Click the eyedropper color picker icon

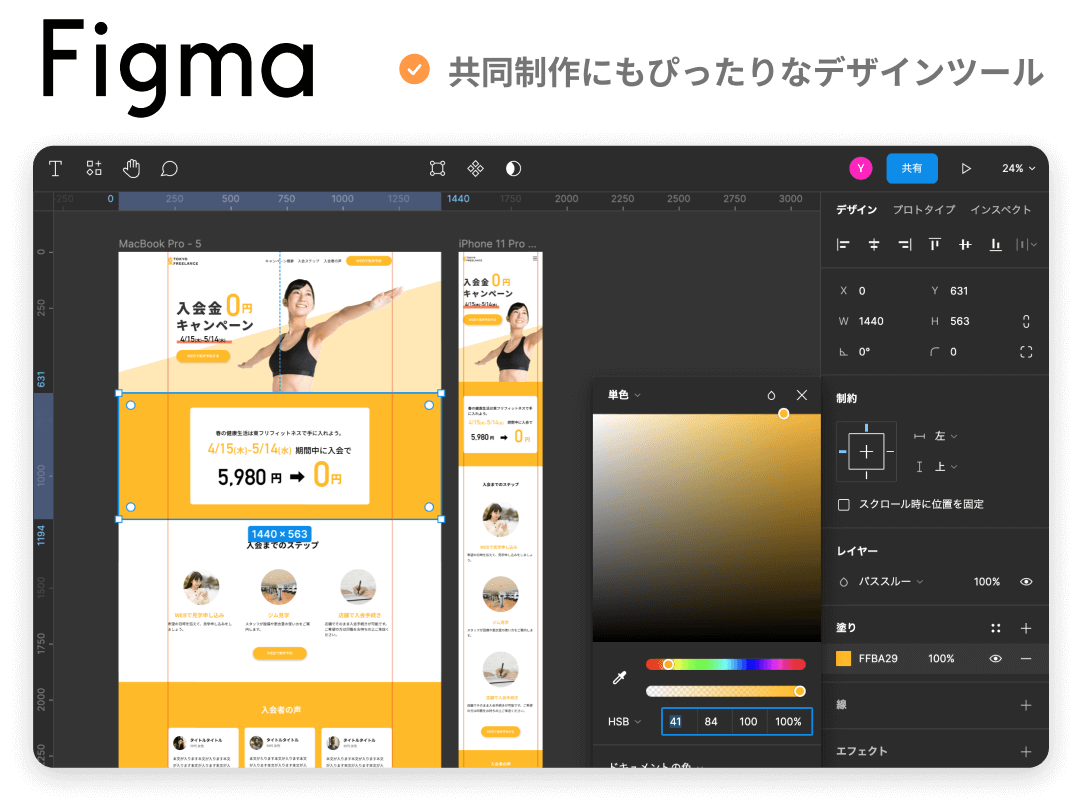(x=619, y=679)
